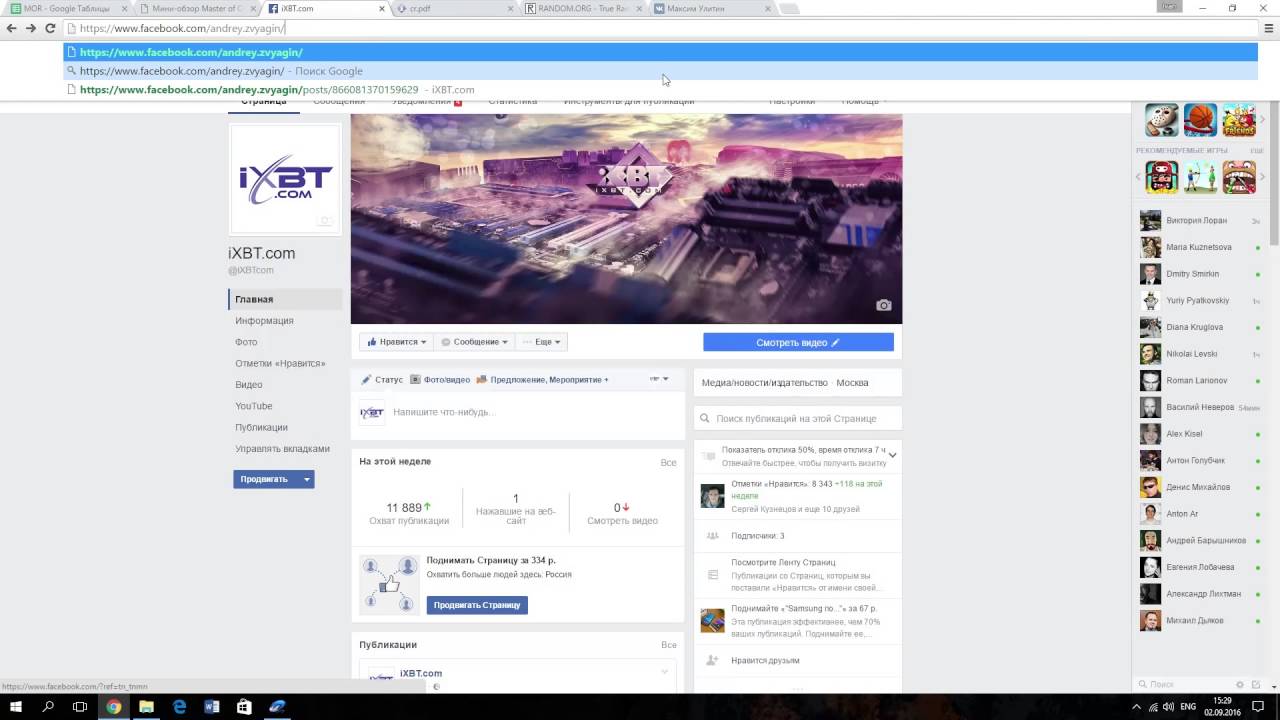Image resolution: width=1280 pixels, height=720 pixels.
Task: Open the iXBT.com post options chevron
Action: coord(665,672)
